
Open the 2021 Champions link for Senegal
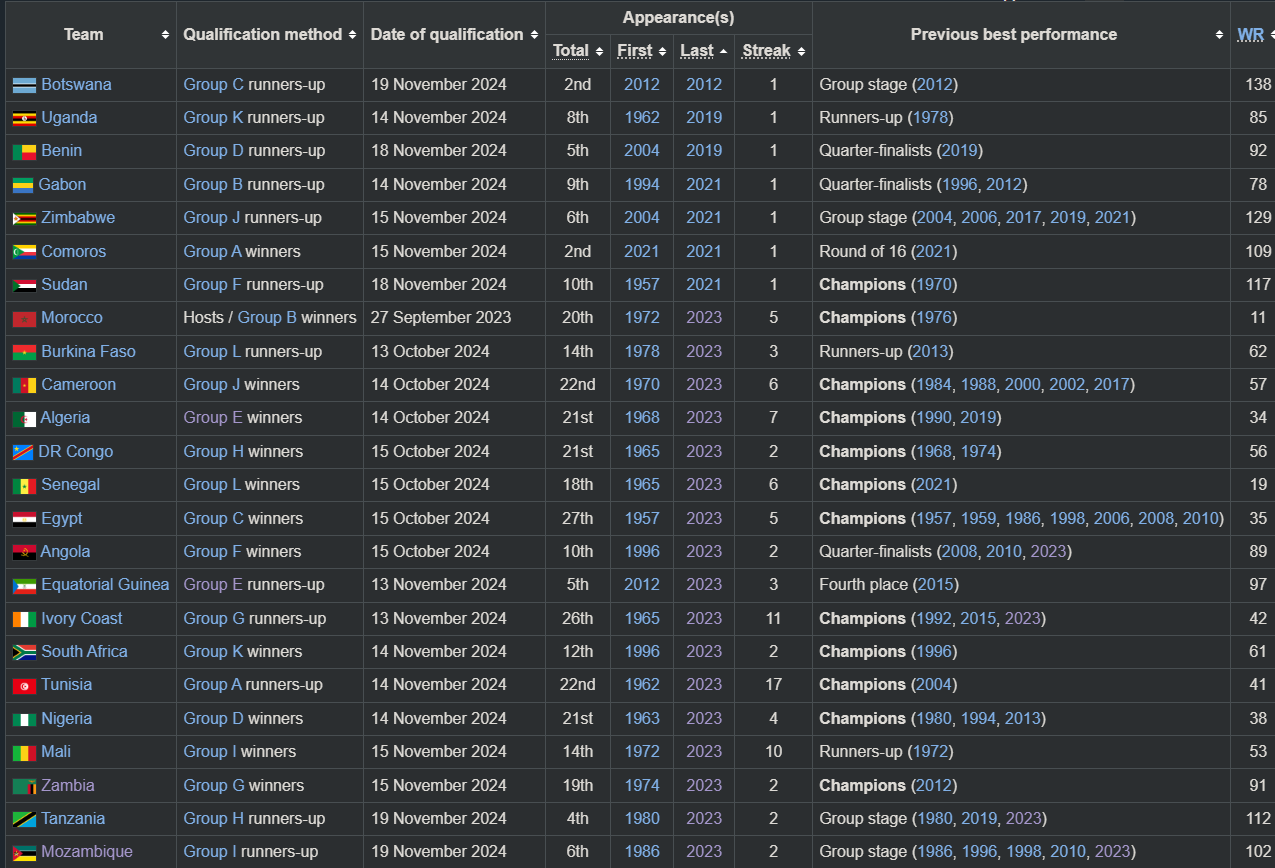(934, 484)
